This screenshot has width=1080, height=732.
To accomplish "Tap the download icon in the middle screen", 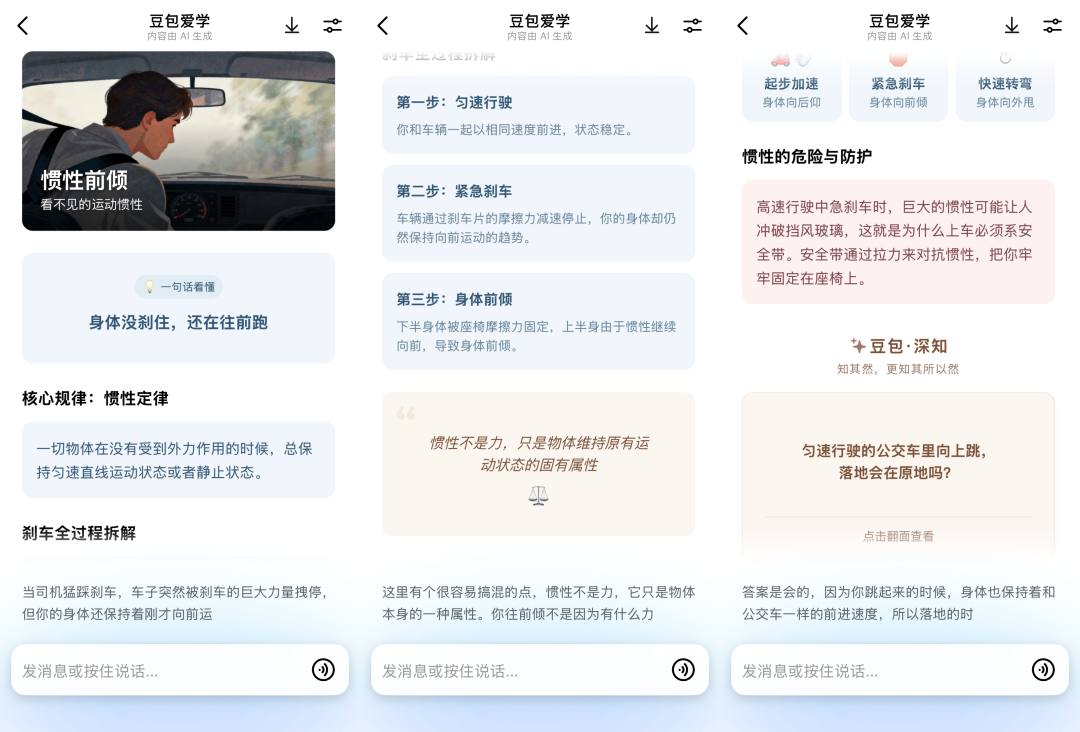I will 652,26.
